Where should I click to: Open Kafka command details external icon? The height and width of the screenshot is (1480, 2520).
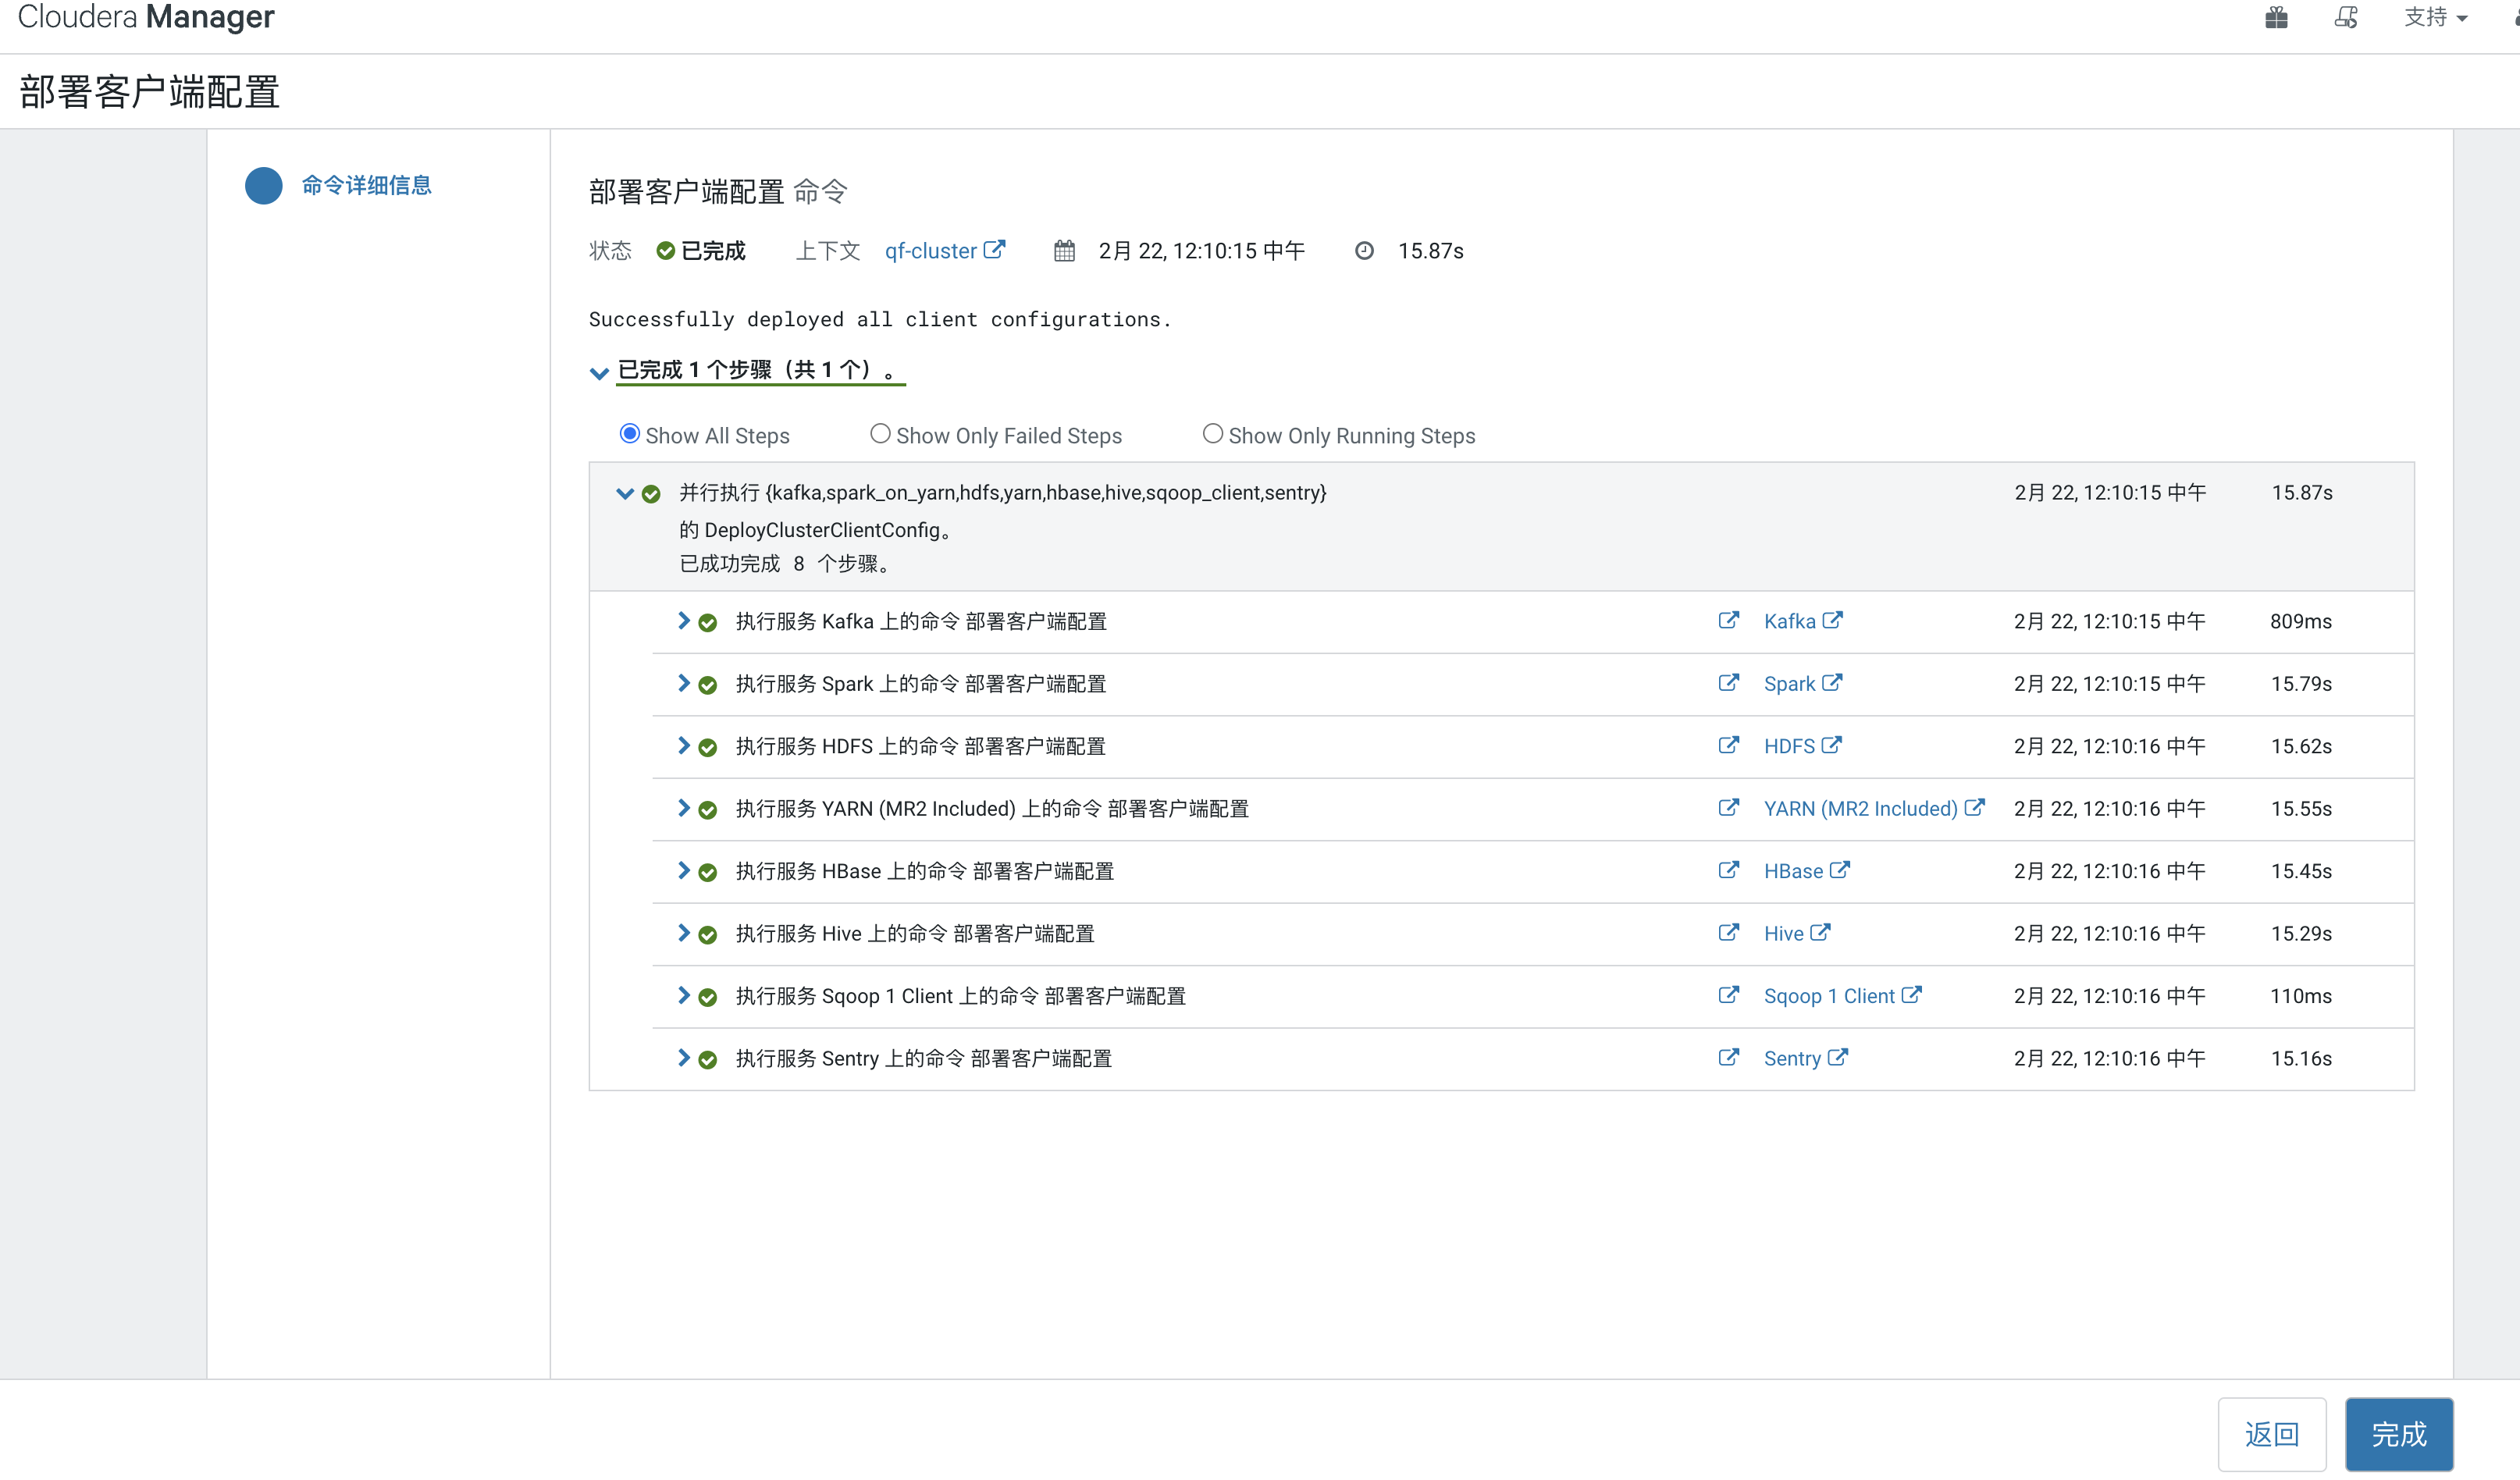coord(1728,620)
